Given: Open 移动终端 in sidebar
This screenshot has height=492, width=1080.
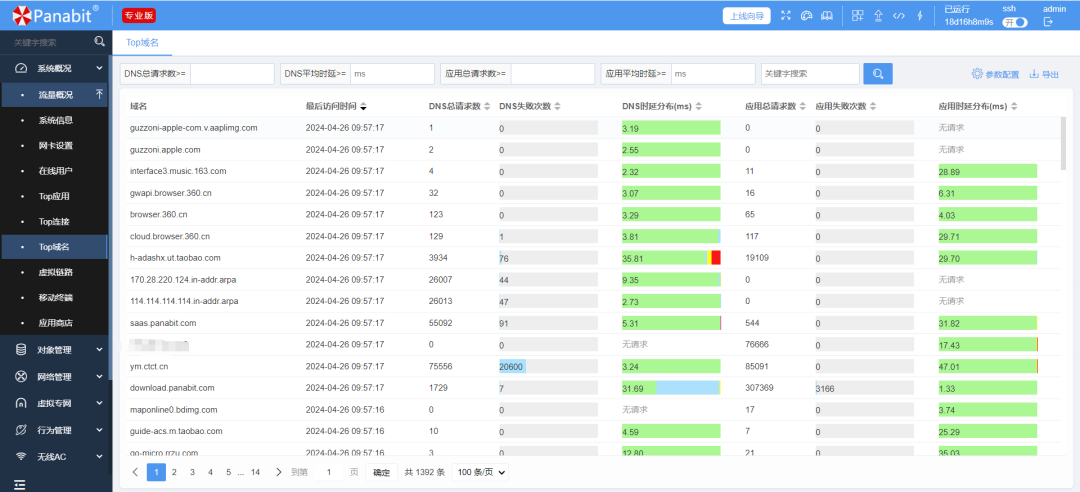Looking at the screenshot, I should [56, 298].
